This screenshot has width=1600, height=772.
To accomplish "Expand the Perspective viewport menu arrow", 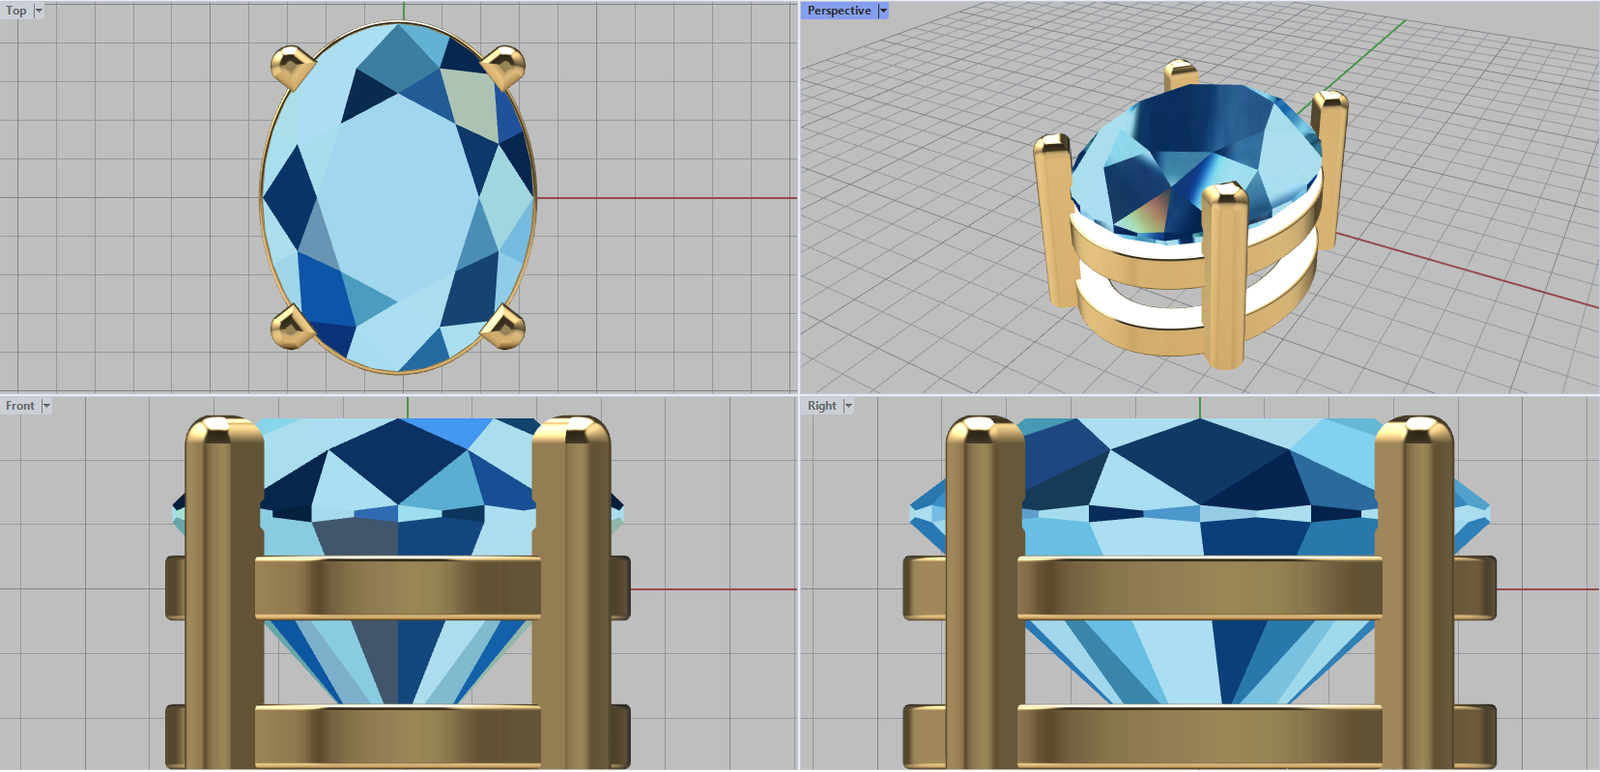I will pos(883,11).
